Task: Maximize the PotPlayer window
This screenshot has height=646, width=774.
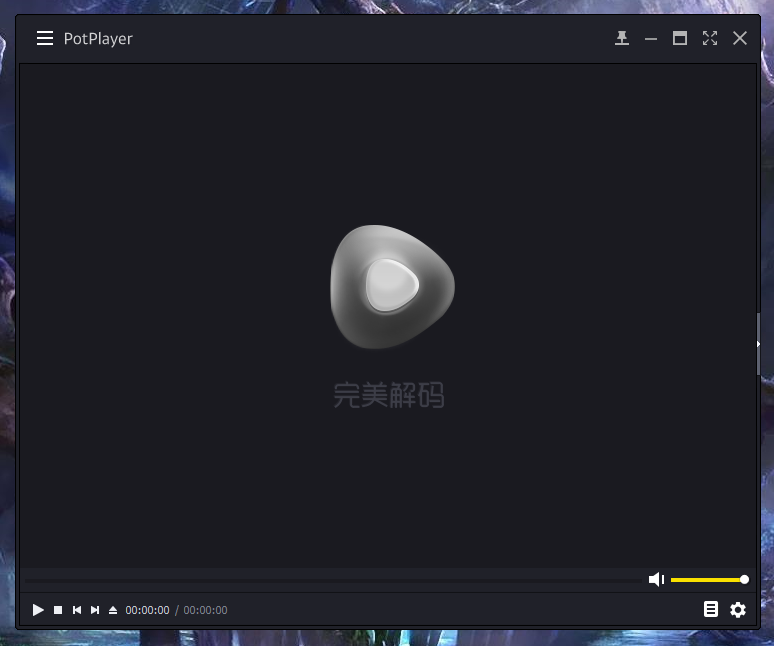Action: [680, 38]
